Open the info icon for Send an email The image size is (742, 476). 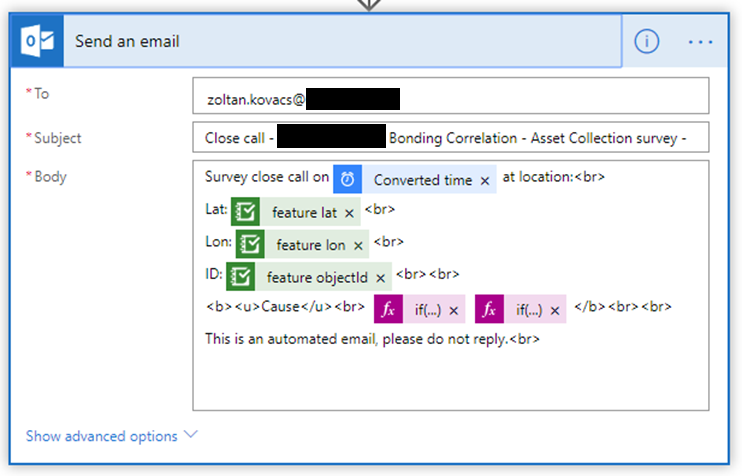pos(646,41)
